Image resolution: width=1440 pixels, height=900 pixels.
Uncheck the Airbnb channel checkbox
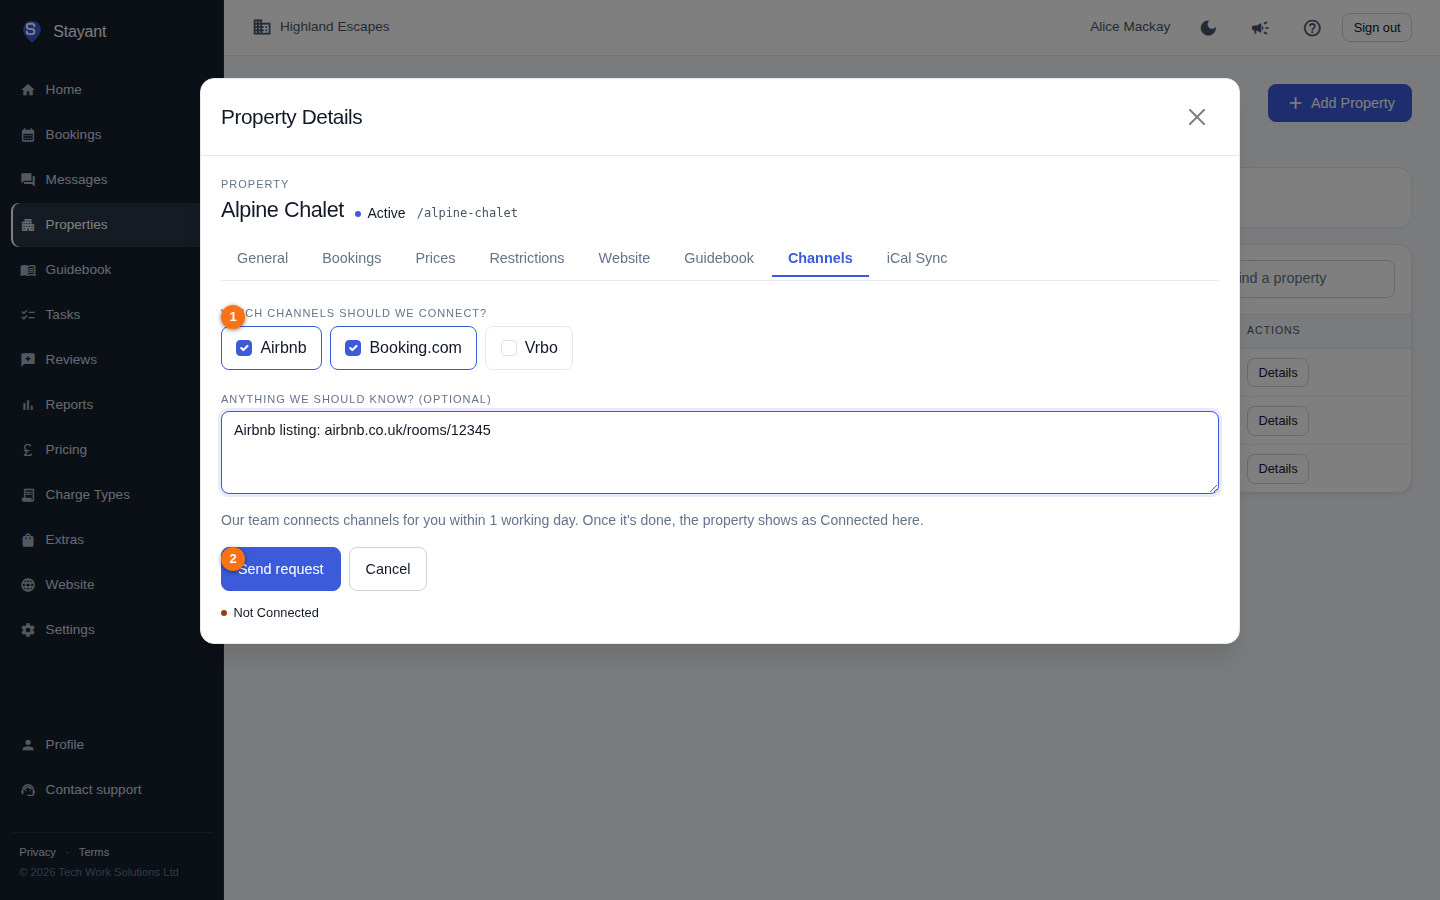(244, 348)
